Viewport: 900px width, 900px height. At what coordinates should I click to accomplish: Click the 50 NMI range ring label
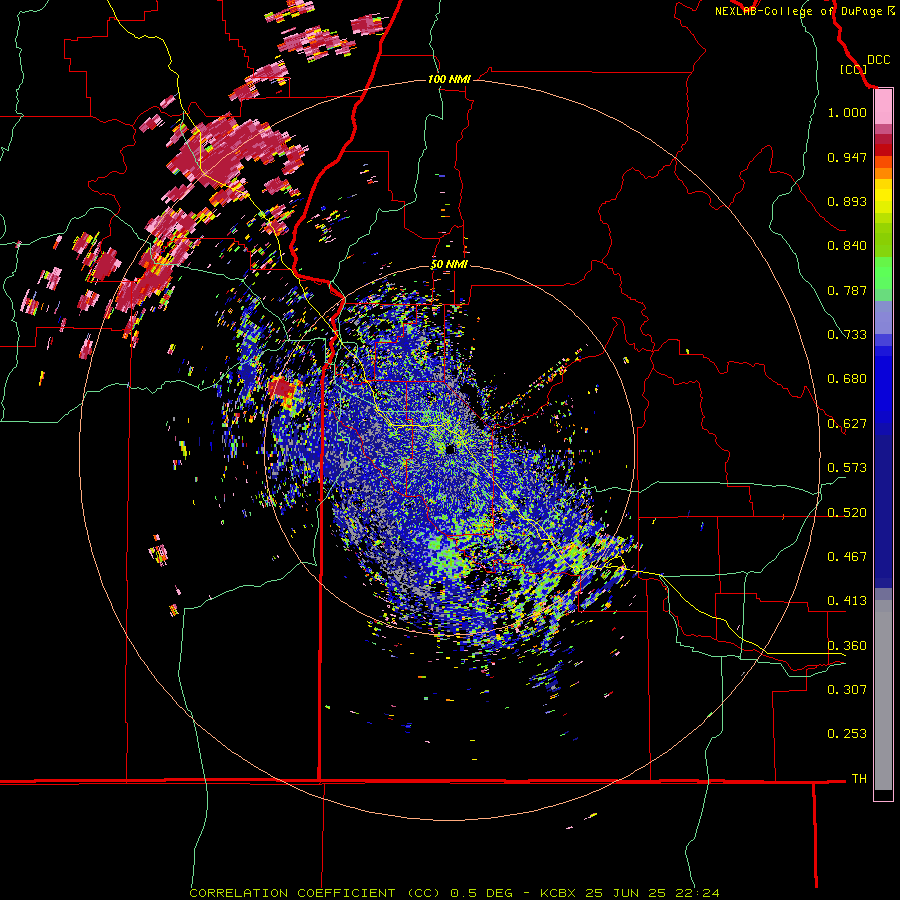[x=449, y=265]
